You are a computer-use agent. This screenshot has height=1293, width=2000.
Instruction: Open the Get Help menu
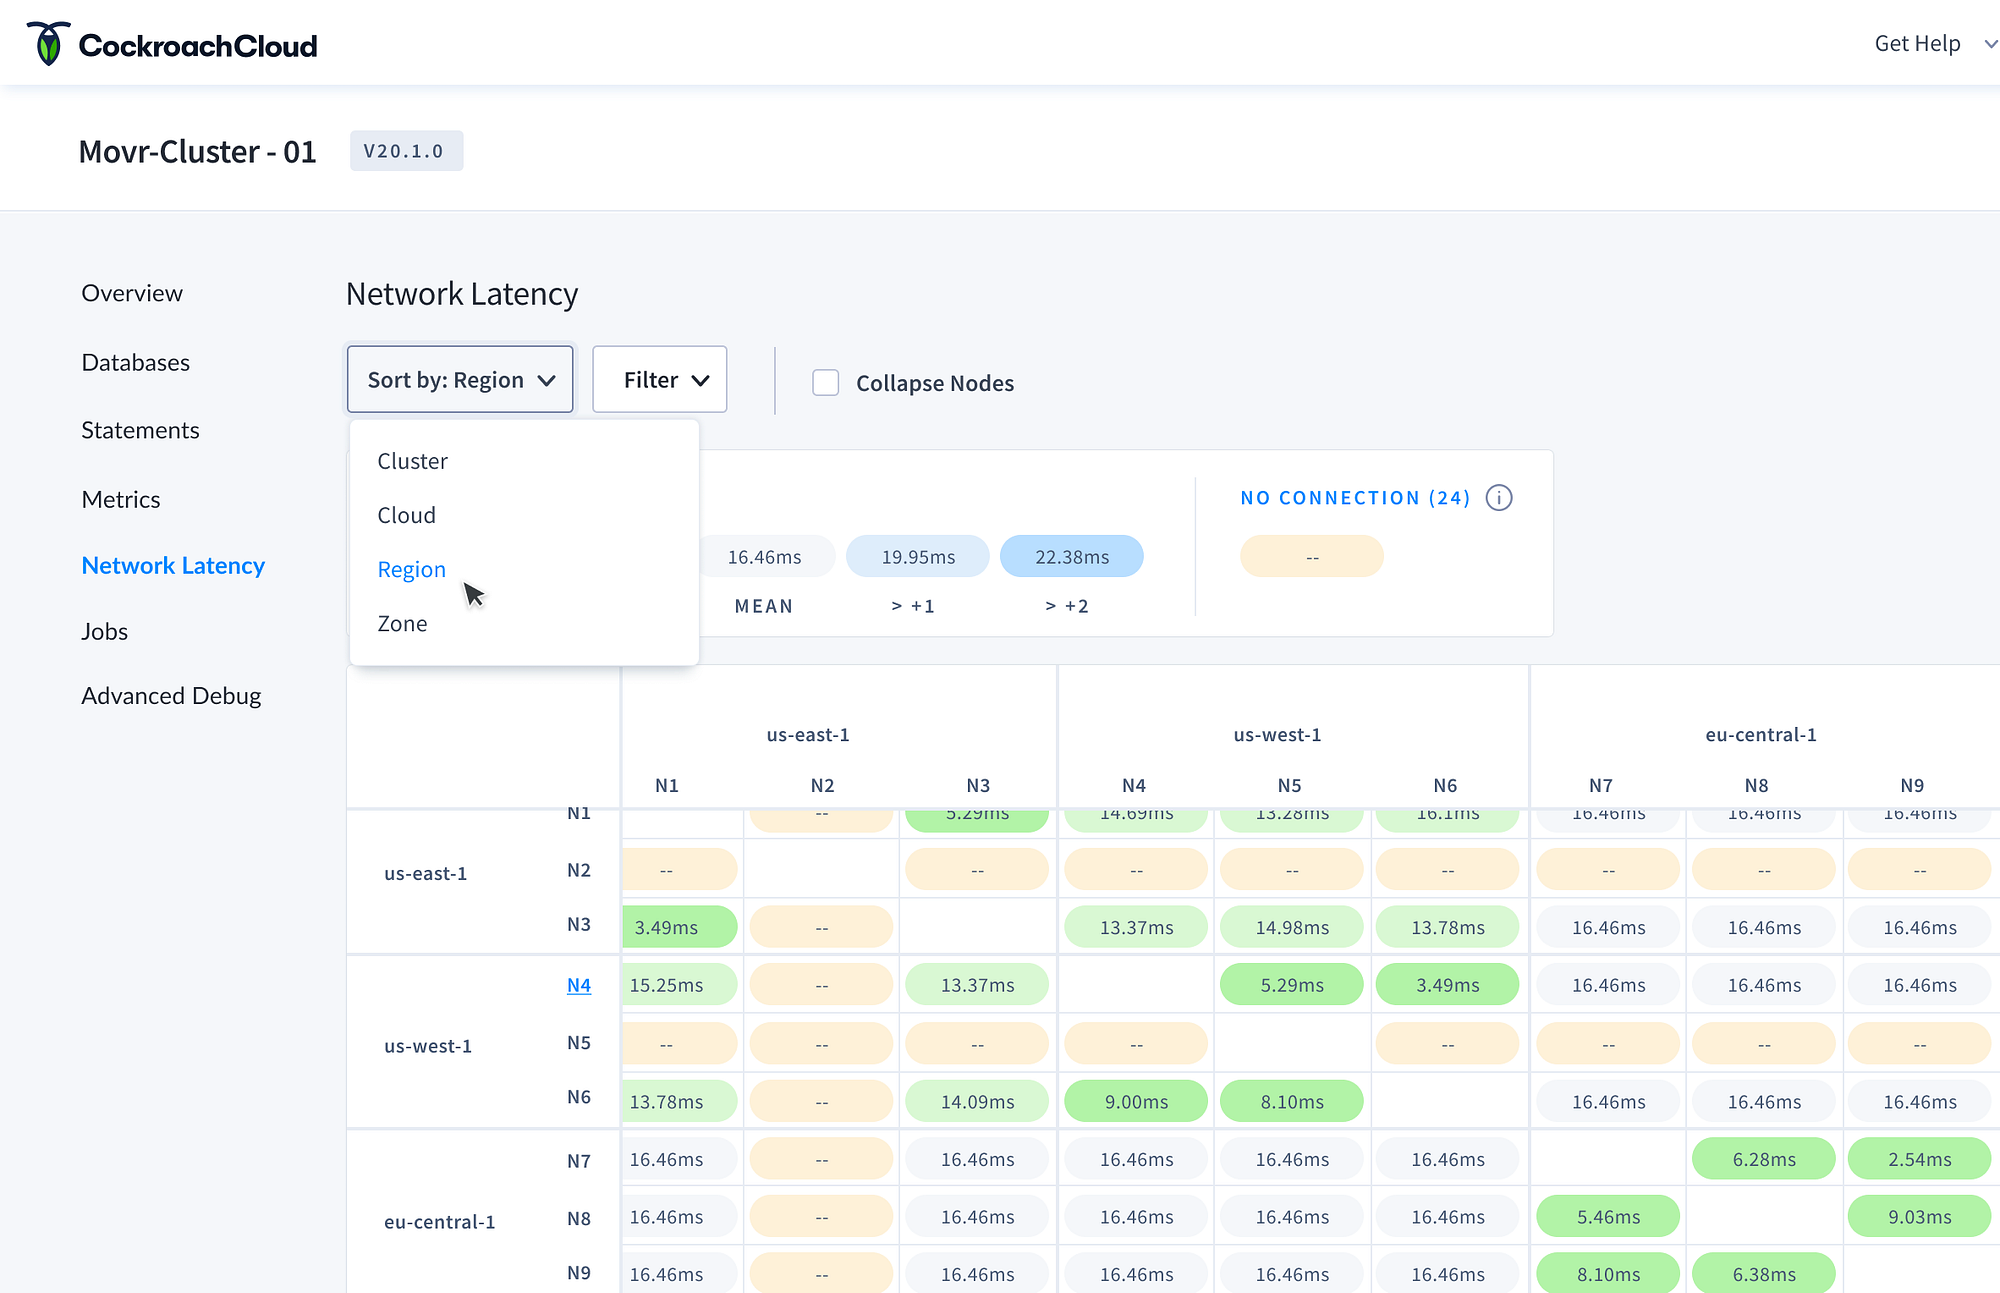coord(1917,43)
